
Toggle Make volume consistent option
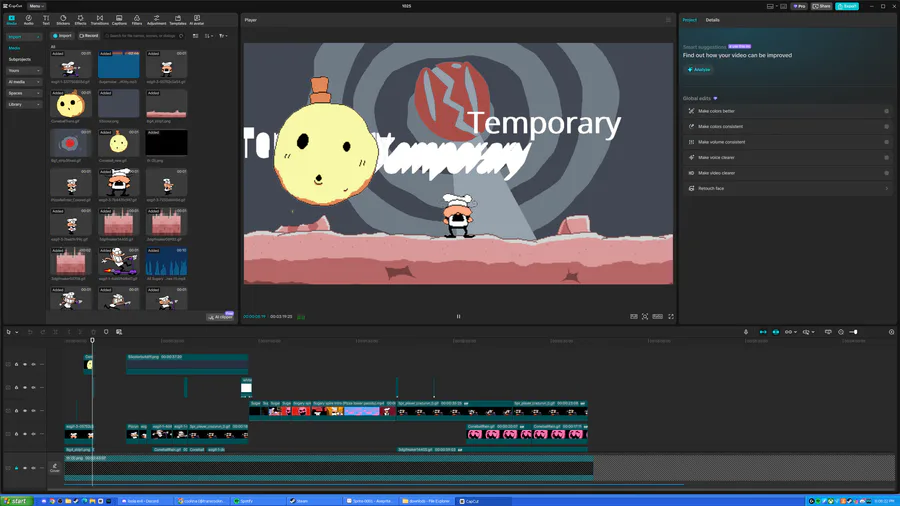(886, 142)
